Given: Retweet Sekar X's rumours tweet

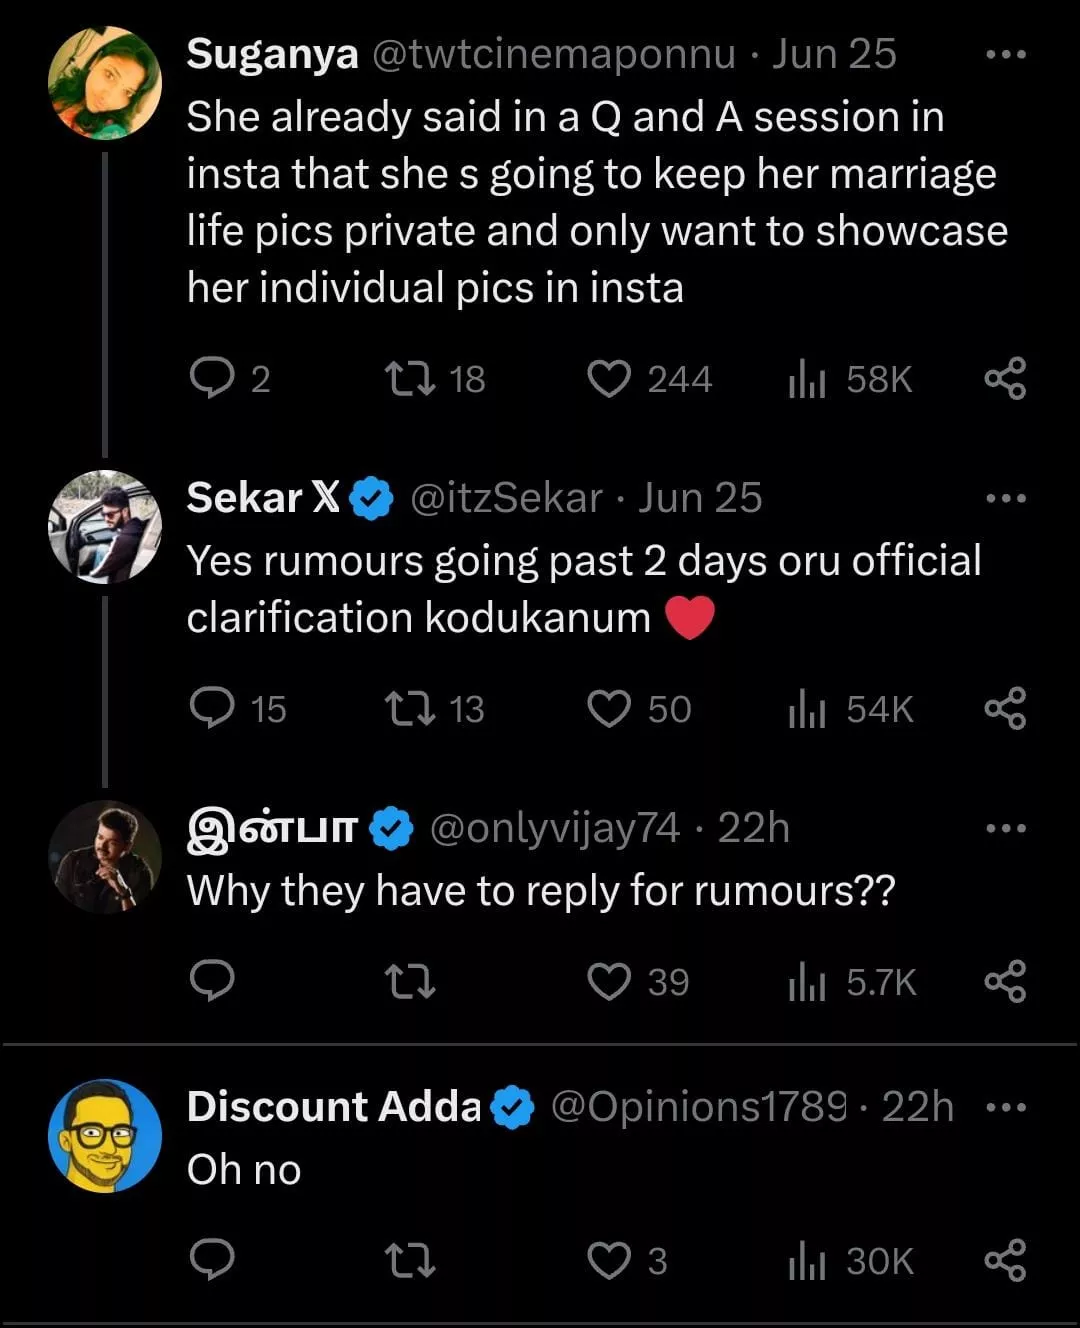Looking at the screenshot, I should (410, 708).
